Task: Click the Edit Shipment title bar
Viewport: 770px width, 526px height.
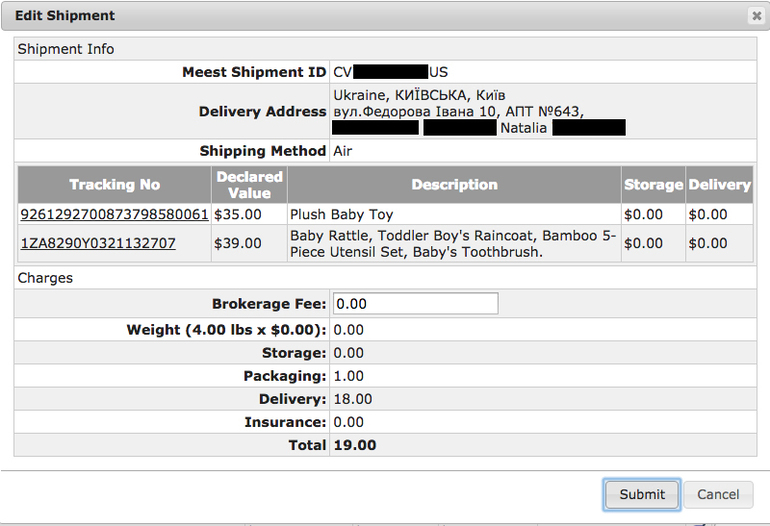Action: pos(300,16)
